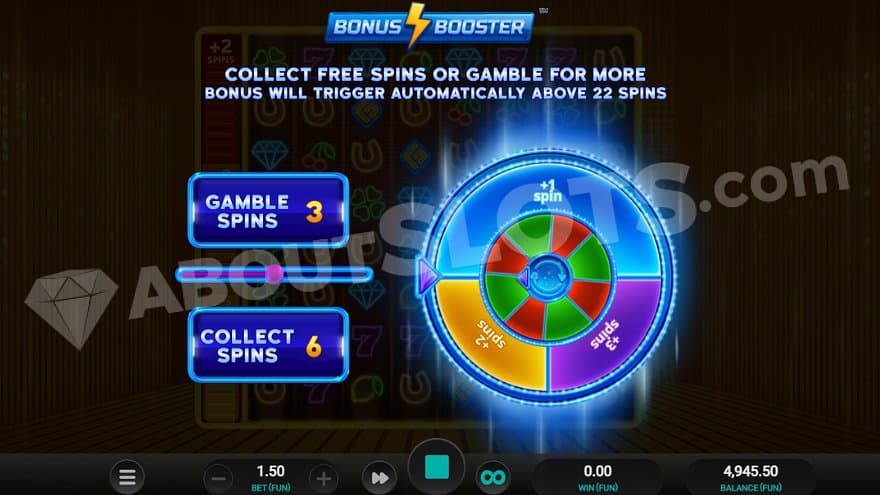Click the +2 spins reel indicator
The width and height of the screenshot is (880, 495).
pos(221,52)
